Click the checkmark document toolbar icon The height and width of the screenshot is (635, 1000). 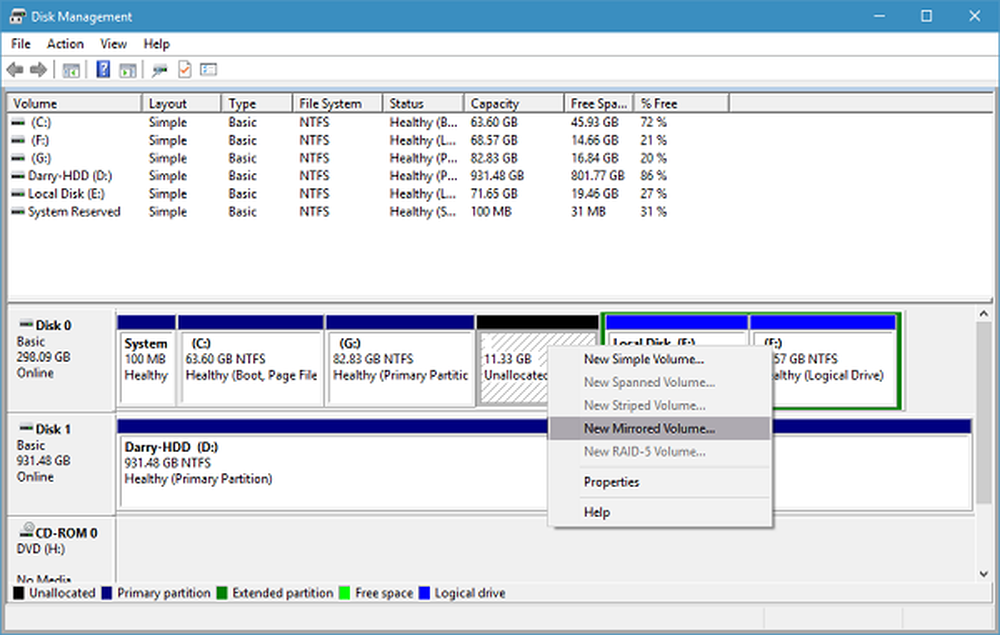[183, 69]
